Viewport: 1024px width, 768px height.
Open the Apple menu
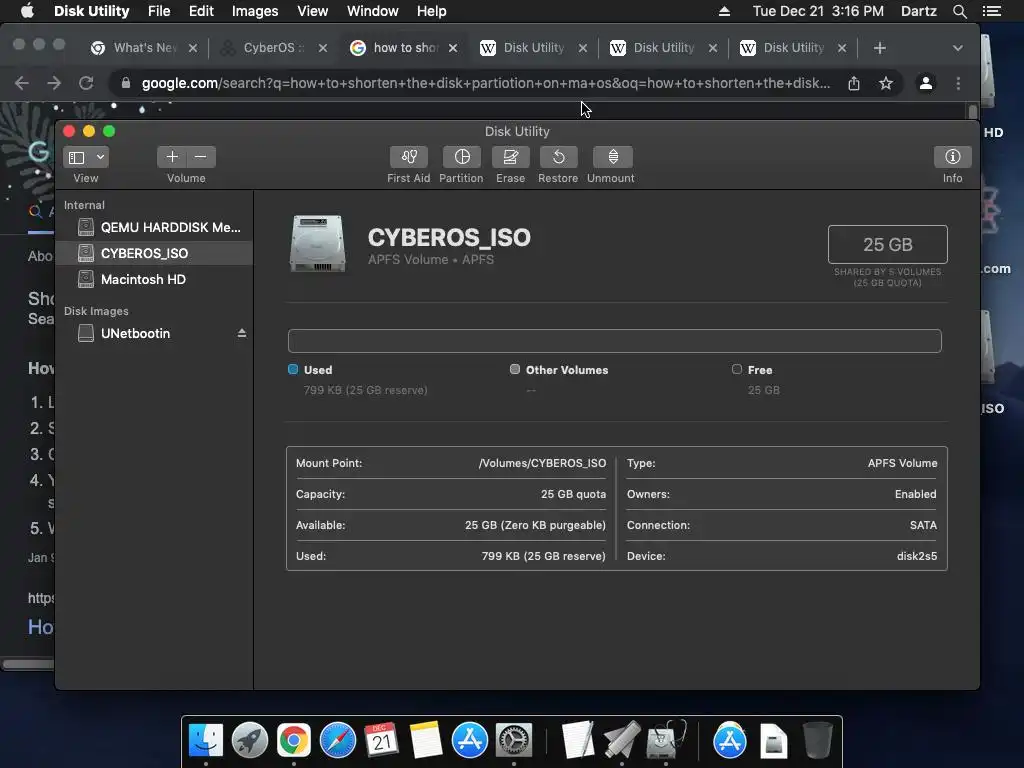coord(27,11)
